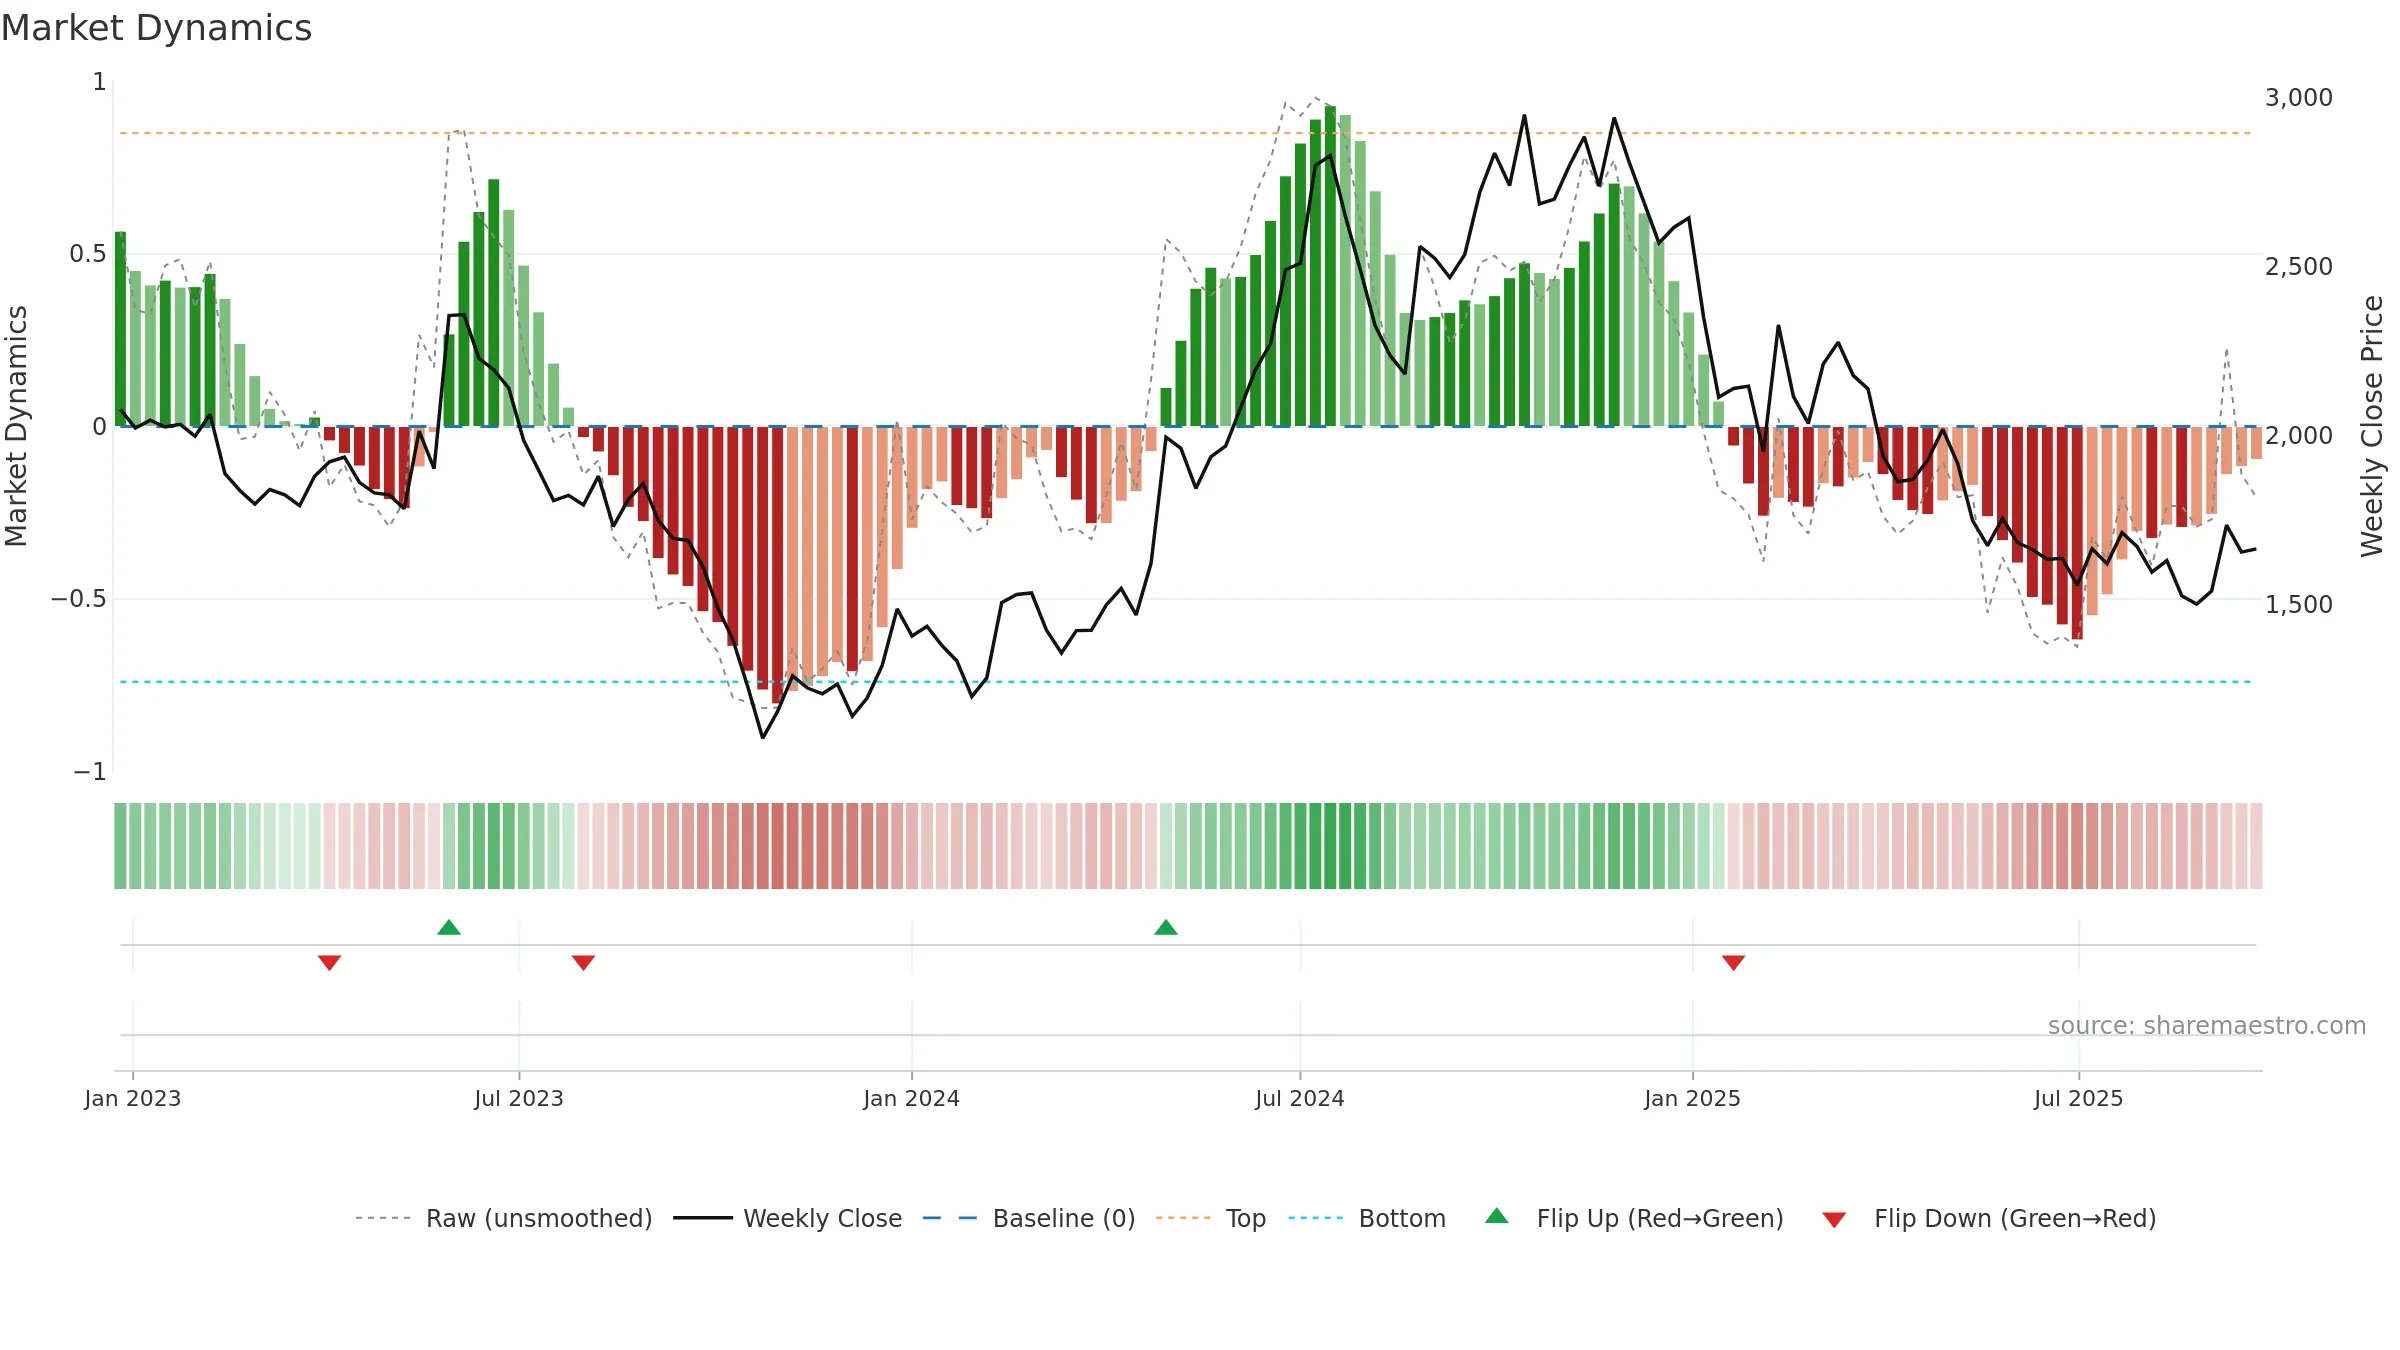Click the 2,000 right-axis price label
This screenshot has width=2400, height=1350.
[x=2299, y=436]
